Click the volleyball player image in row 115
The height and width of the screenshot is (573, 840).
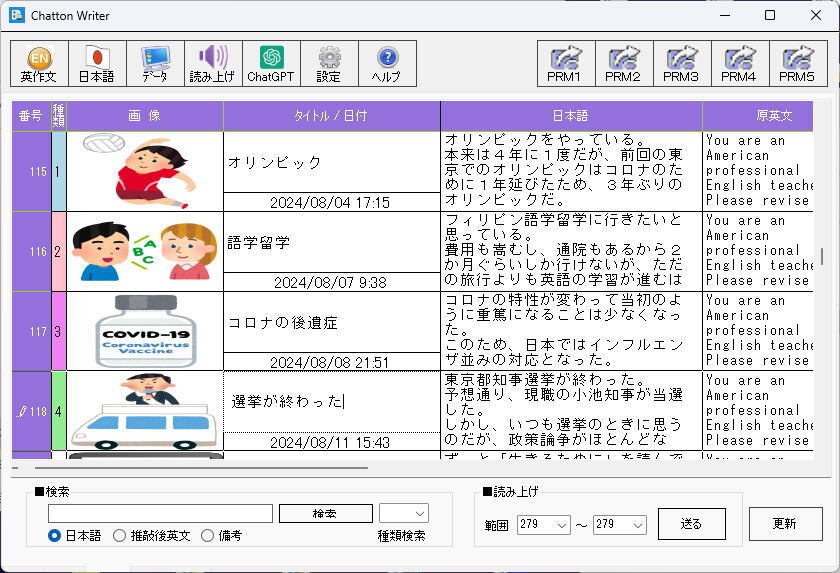[x=145, y=171]
